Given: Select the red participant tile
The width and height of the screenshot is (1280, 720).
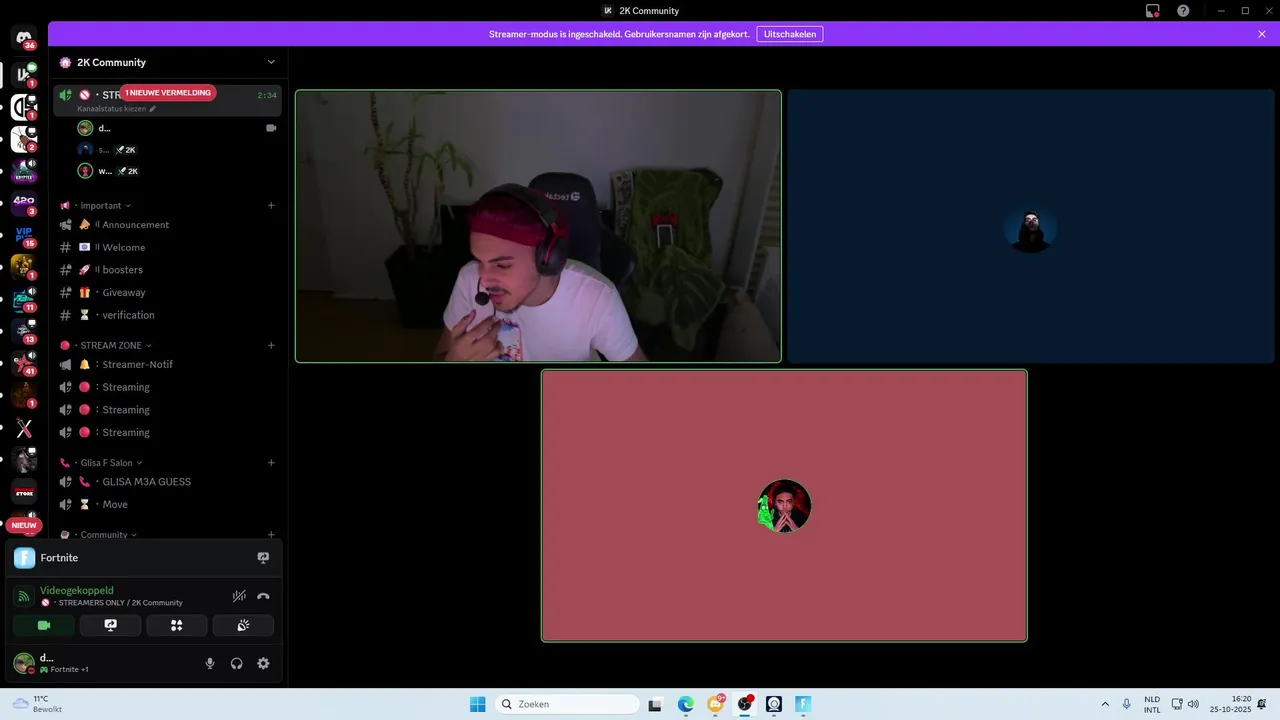Looking at the screenshot, I should click(x=784, y=505).
